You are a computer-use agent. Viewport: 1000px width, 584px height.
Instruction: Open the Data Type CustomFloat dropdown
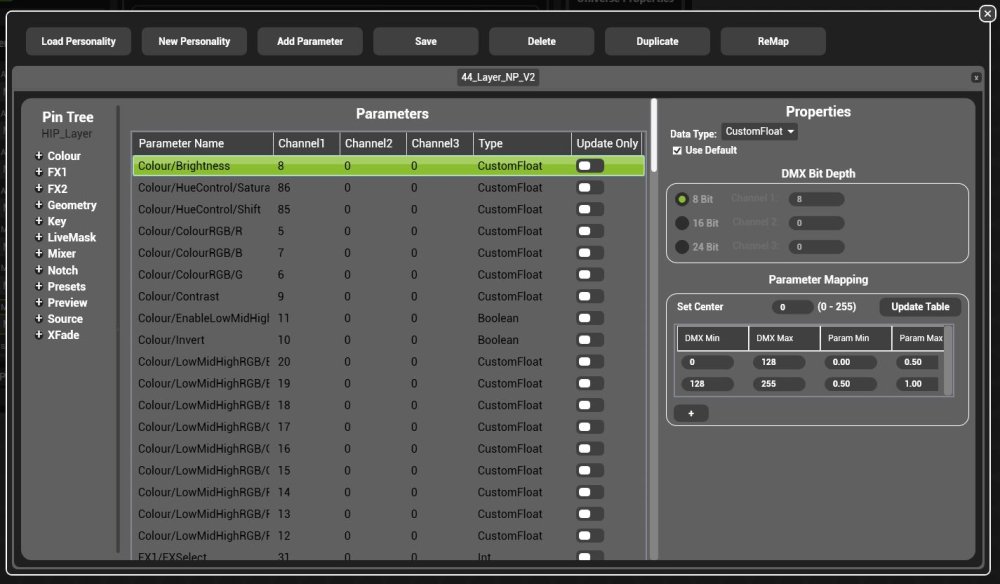coord(759,131)
